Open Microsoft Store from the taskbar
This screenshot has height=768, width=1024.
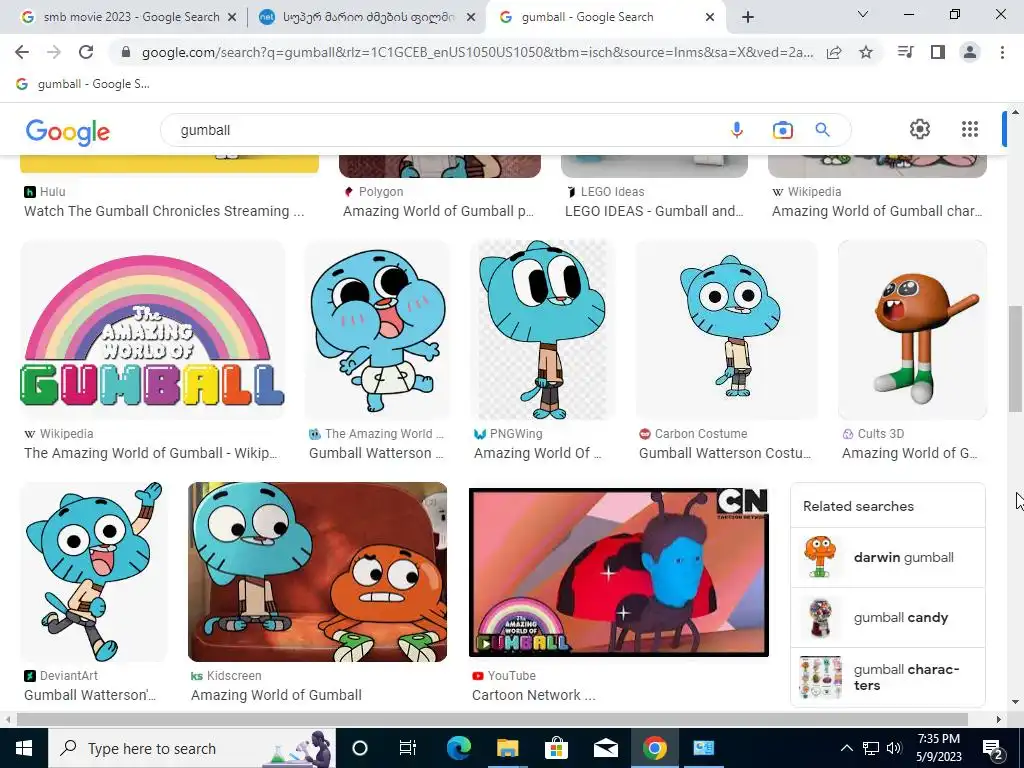pyautogui.click(x=556, y=748)
